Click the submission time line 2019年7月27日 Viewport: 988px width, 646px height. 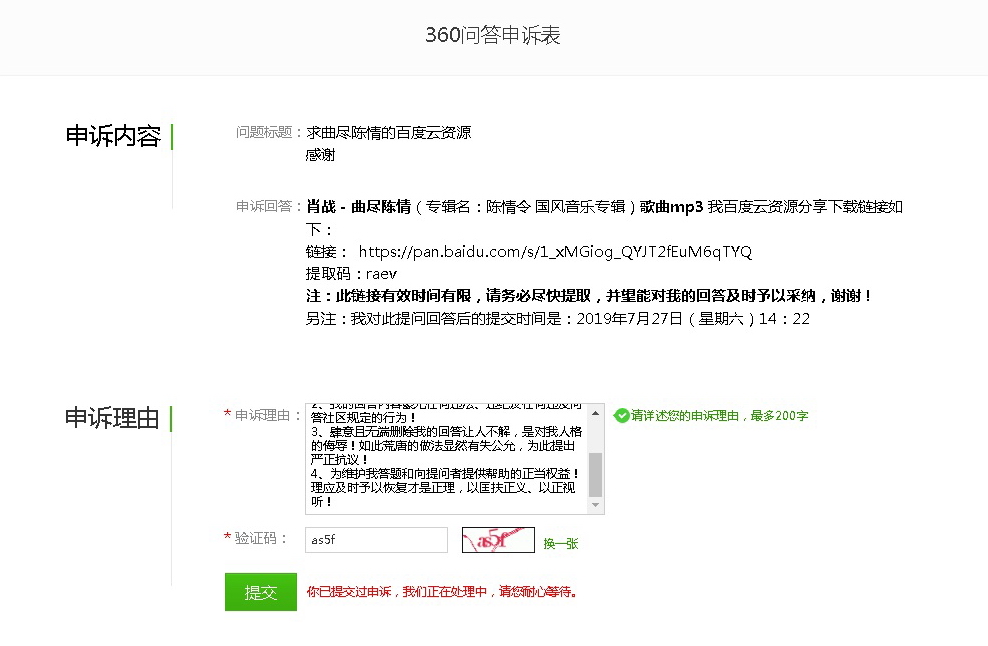pyautogui.click(x=558, y=318)
